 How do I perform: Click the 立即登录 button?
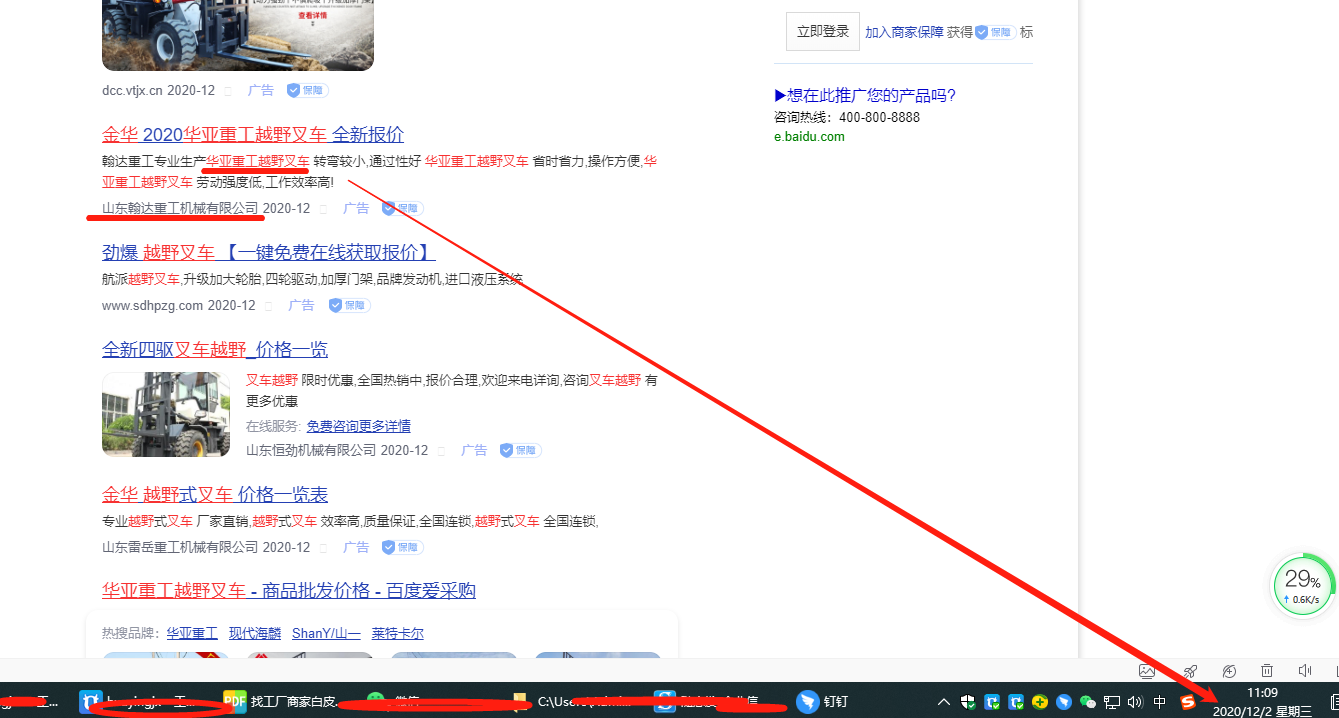823,32
